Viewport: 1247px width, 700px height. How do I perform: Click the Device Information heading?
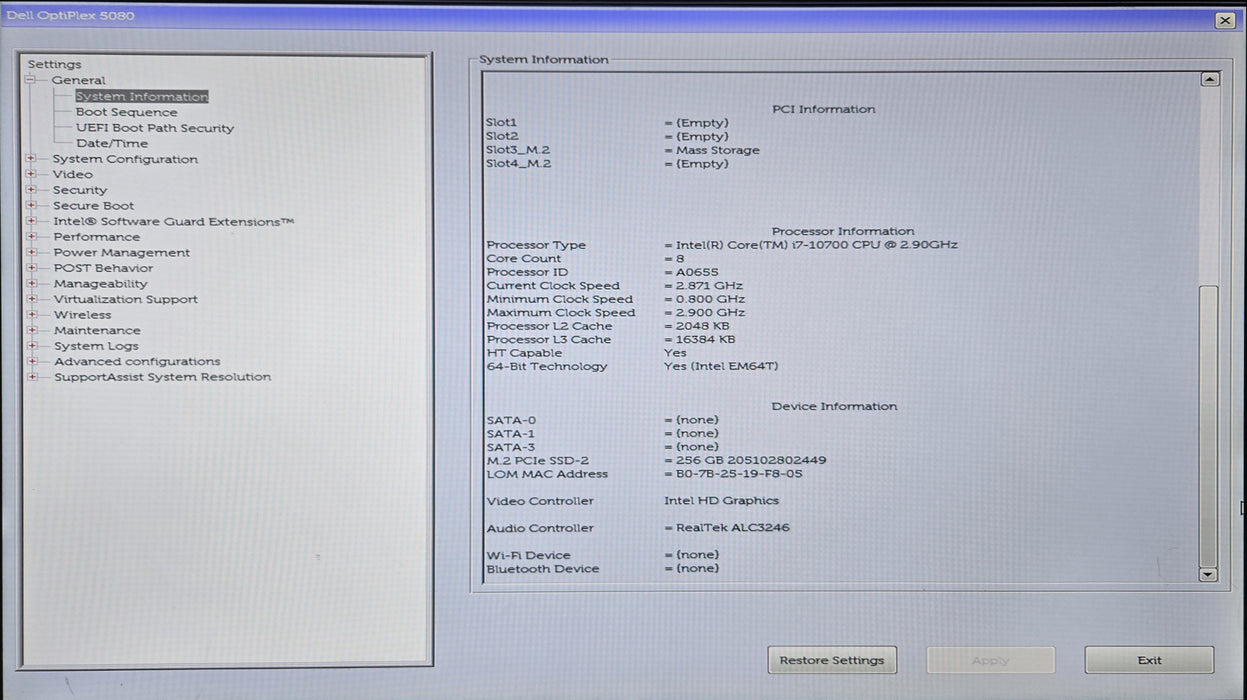[834, 406]
